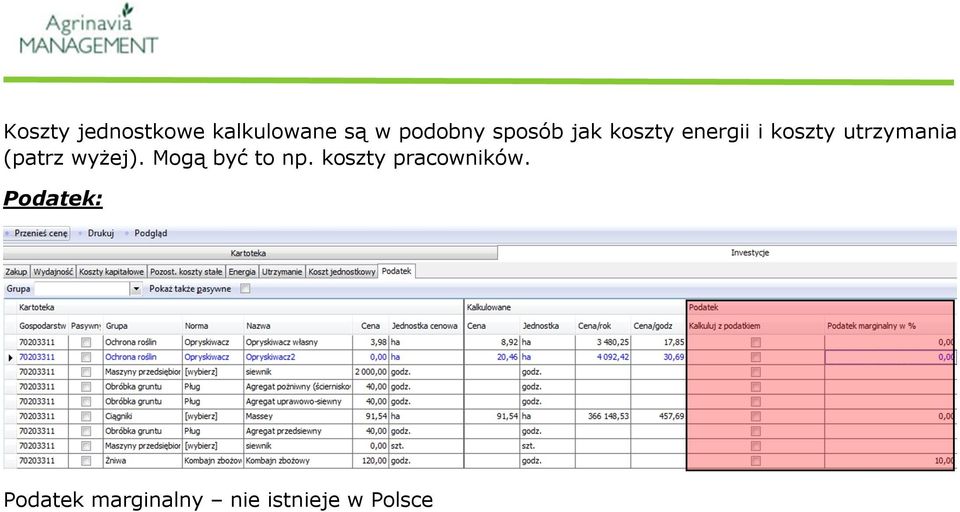Image resolution: width=960 pixels, height=512 pixels.
Task: Switch to the Investycje section
Action: pos(749,252)
